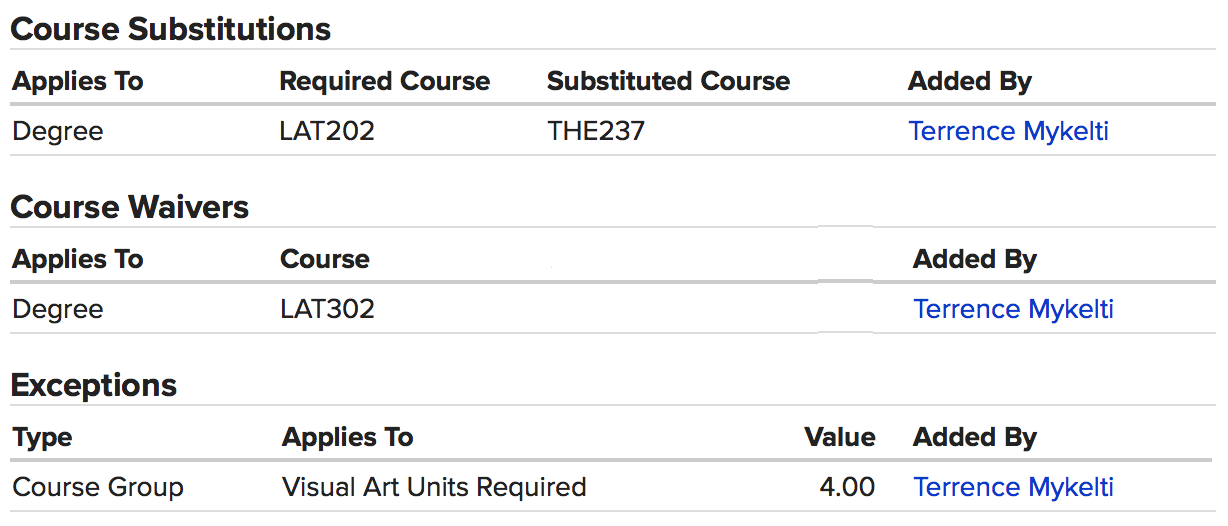Viewport: 1228px width, 526px height.
Task: Click the Exceptions section heading
Action: [x=94, y=385]
